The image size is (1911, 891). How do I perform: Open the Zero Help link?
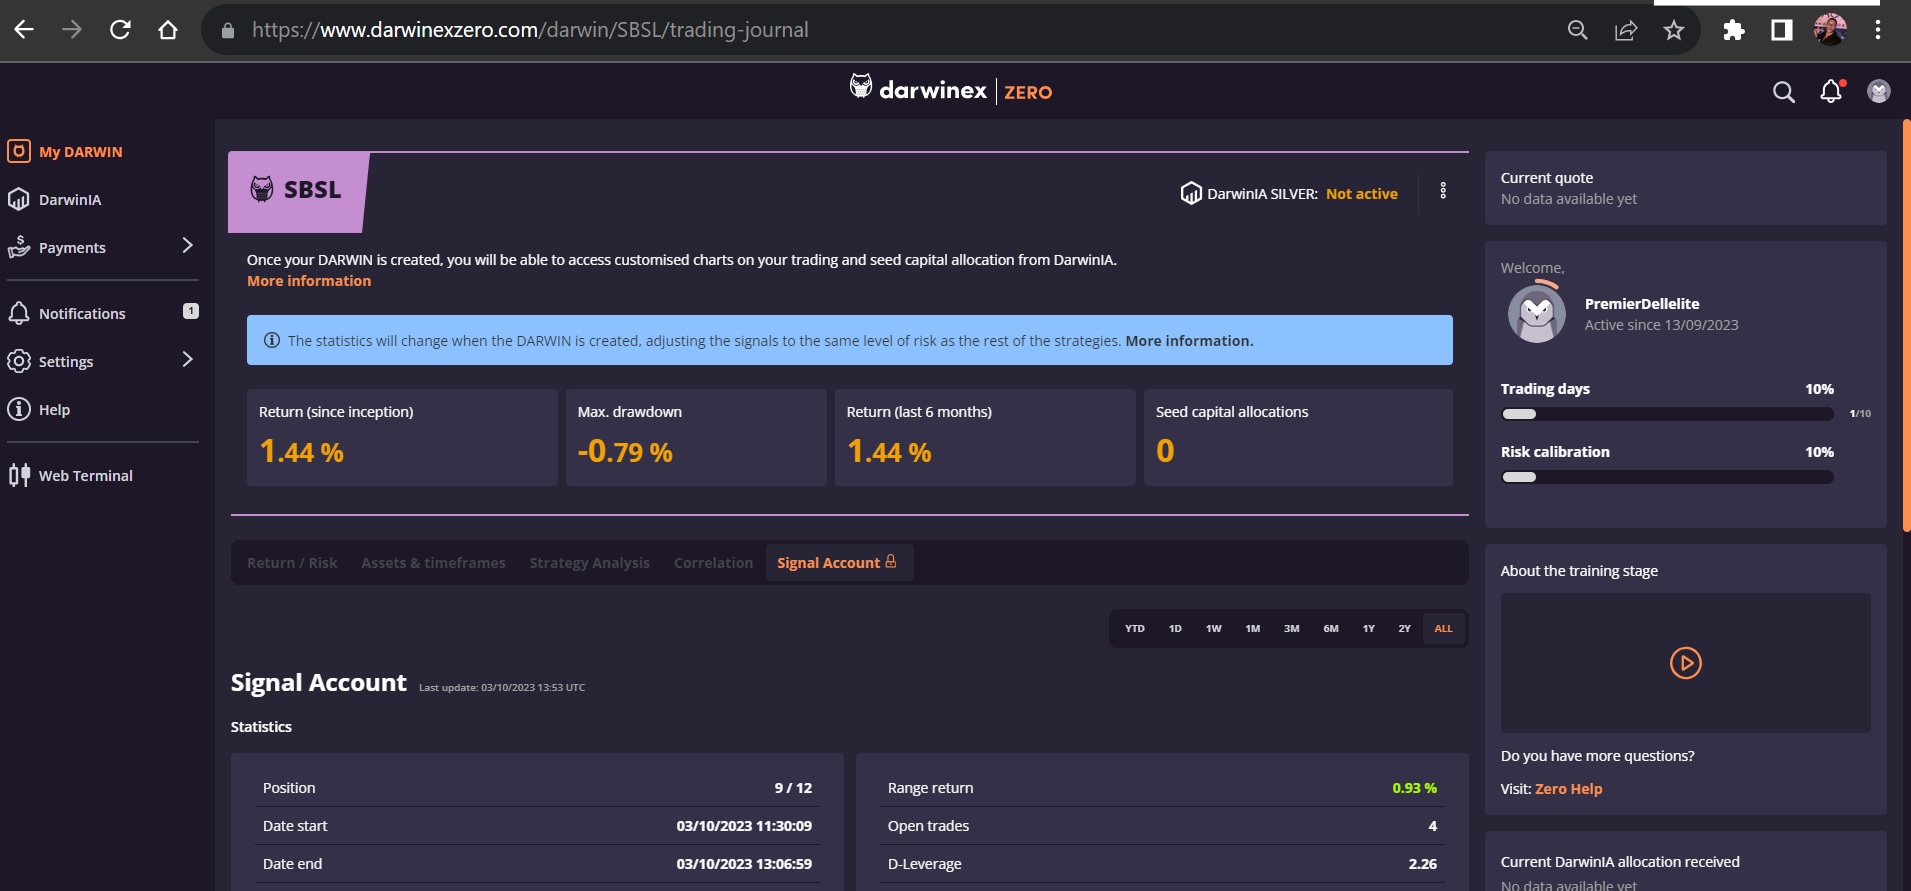1568,789
